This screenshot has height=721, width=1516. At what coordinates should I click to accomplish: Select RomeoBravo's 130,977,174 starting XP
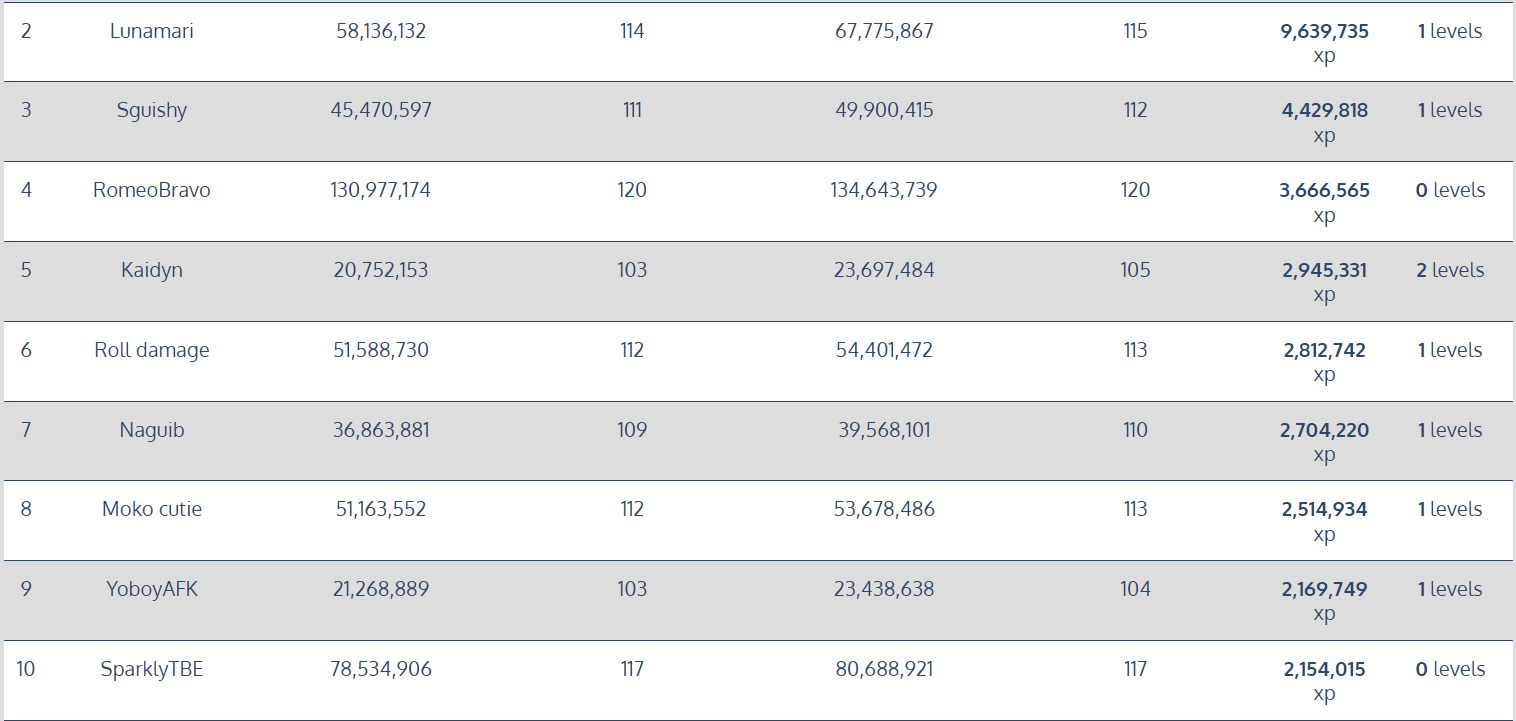381,190
